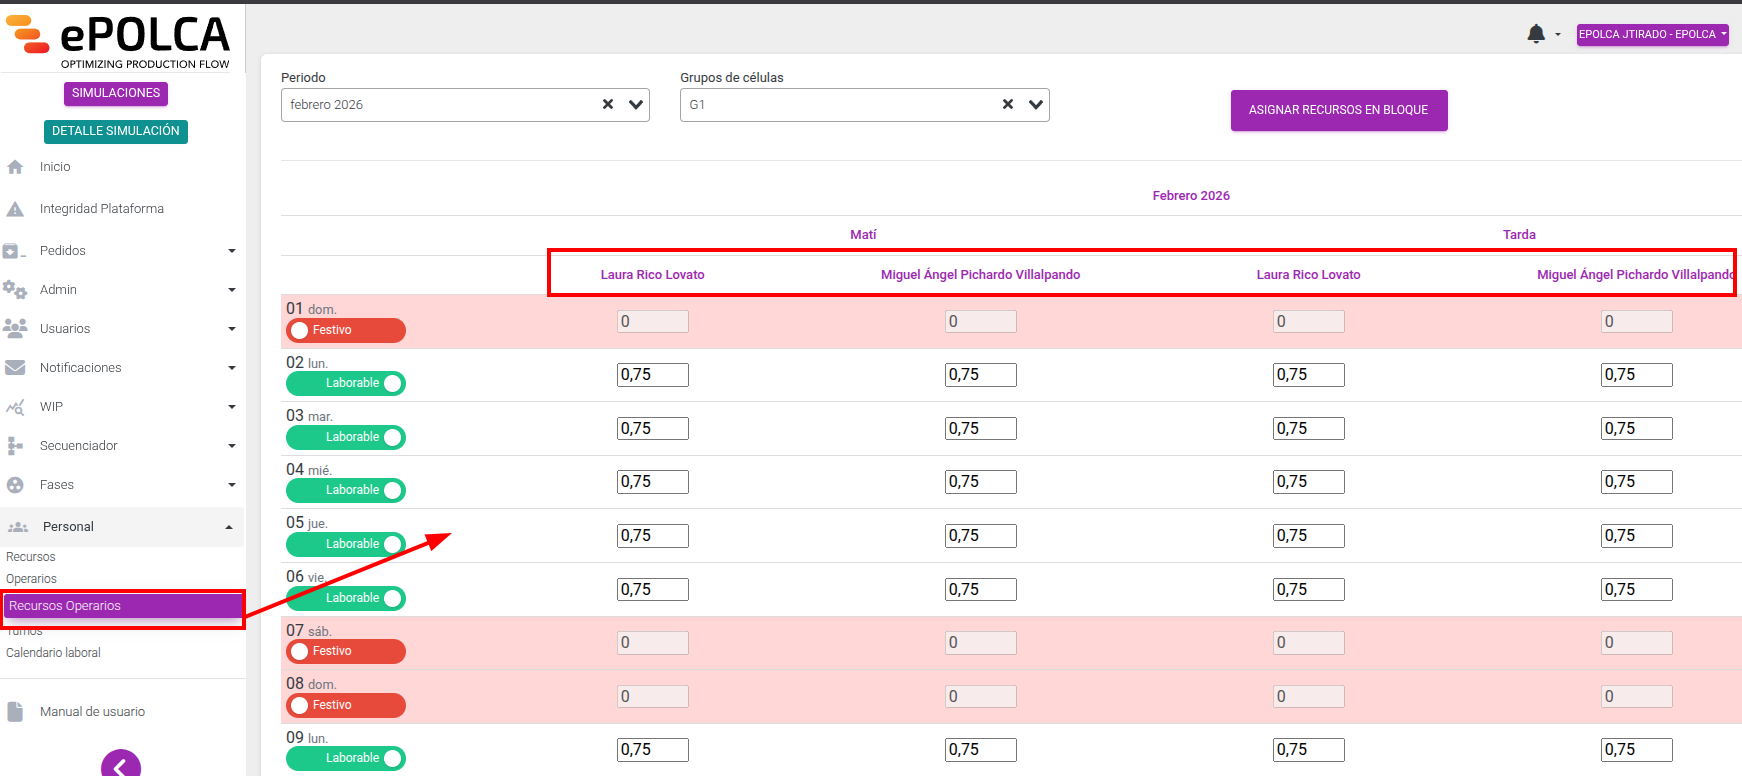Click the Inicio home icon
Viewport: 1742px width, 776px height.
coord(15,167)
